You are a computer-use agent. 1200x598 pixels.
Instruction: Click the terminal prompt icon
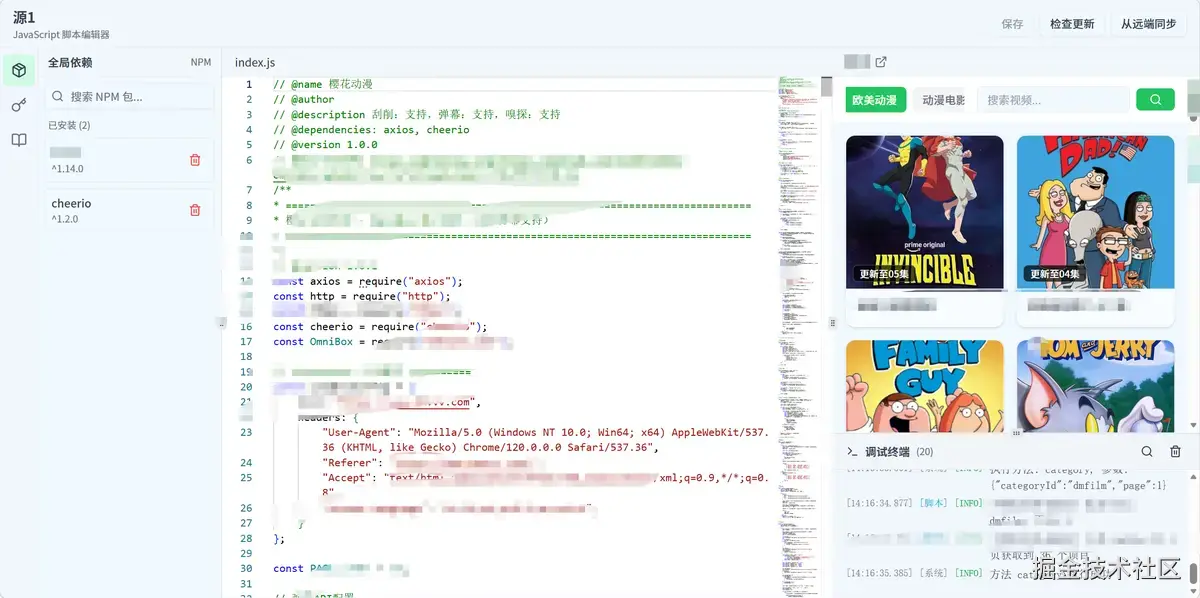tap(853, 452)
